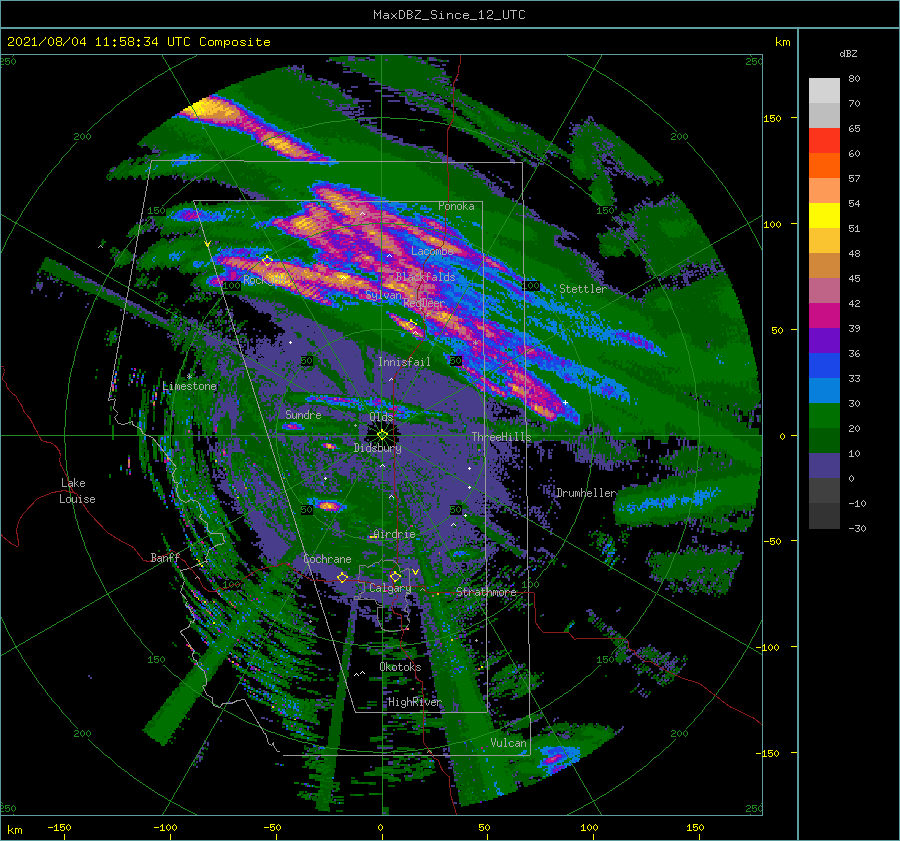Click the ThreeHills label

click(502, 437)
